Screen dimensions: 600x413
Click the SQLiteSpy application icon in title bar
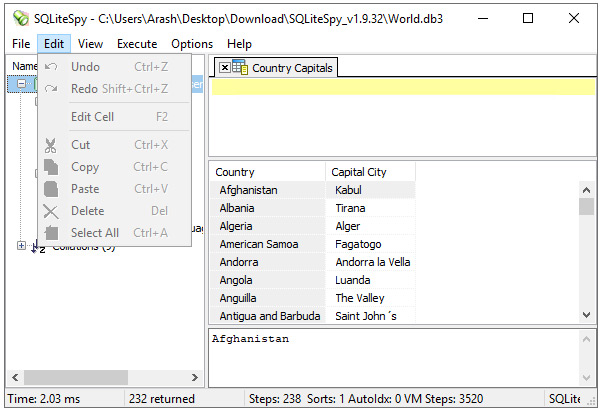20,18
